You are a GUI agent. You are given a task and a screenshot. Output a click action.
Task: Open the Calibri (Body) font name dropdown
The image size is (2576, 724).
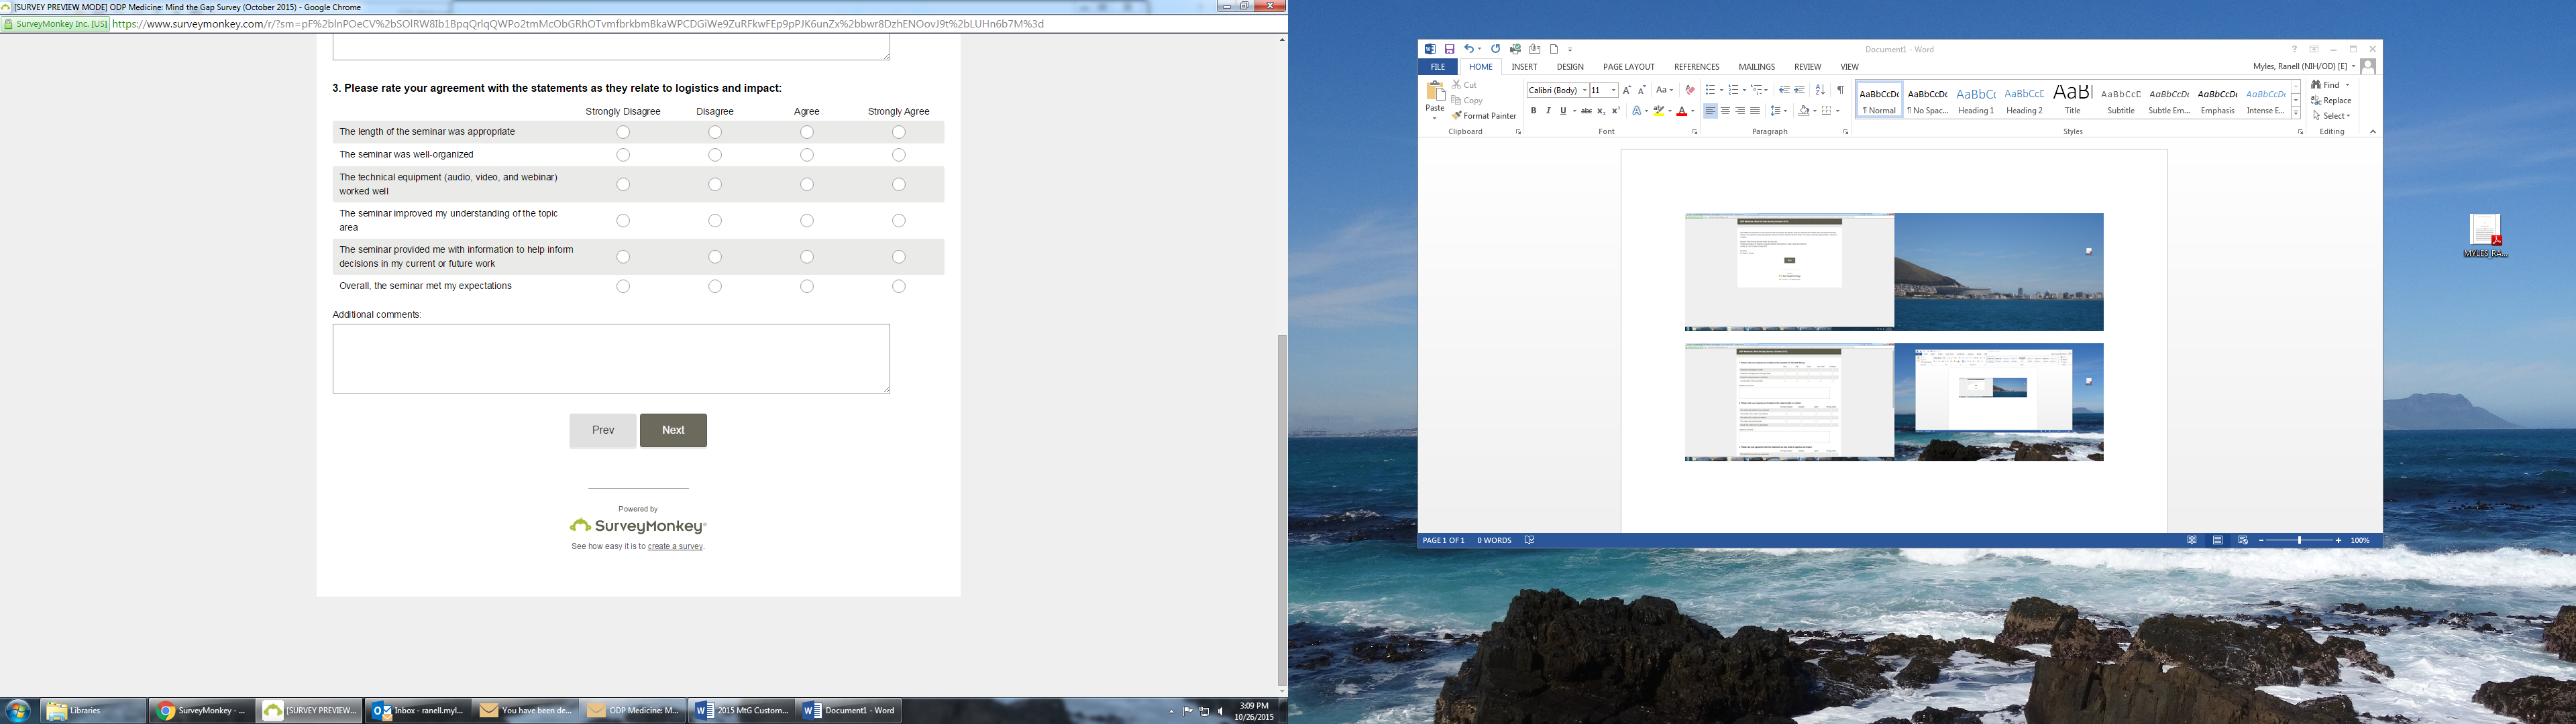(1585, 90)
